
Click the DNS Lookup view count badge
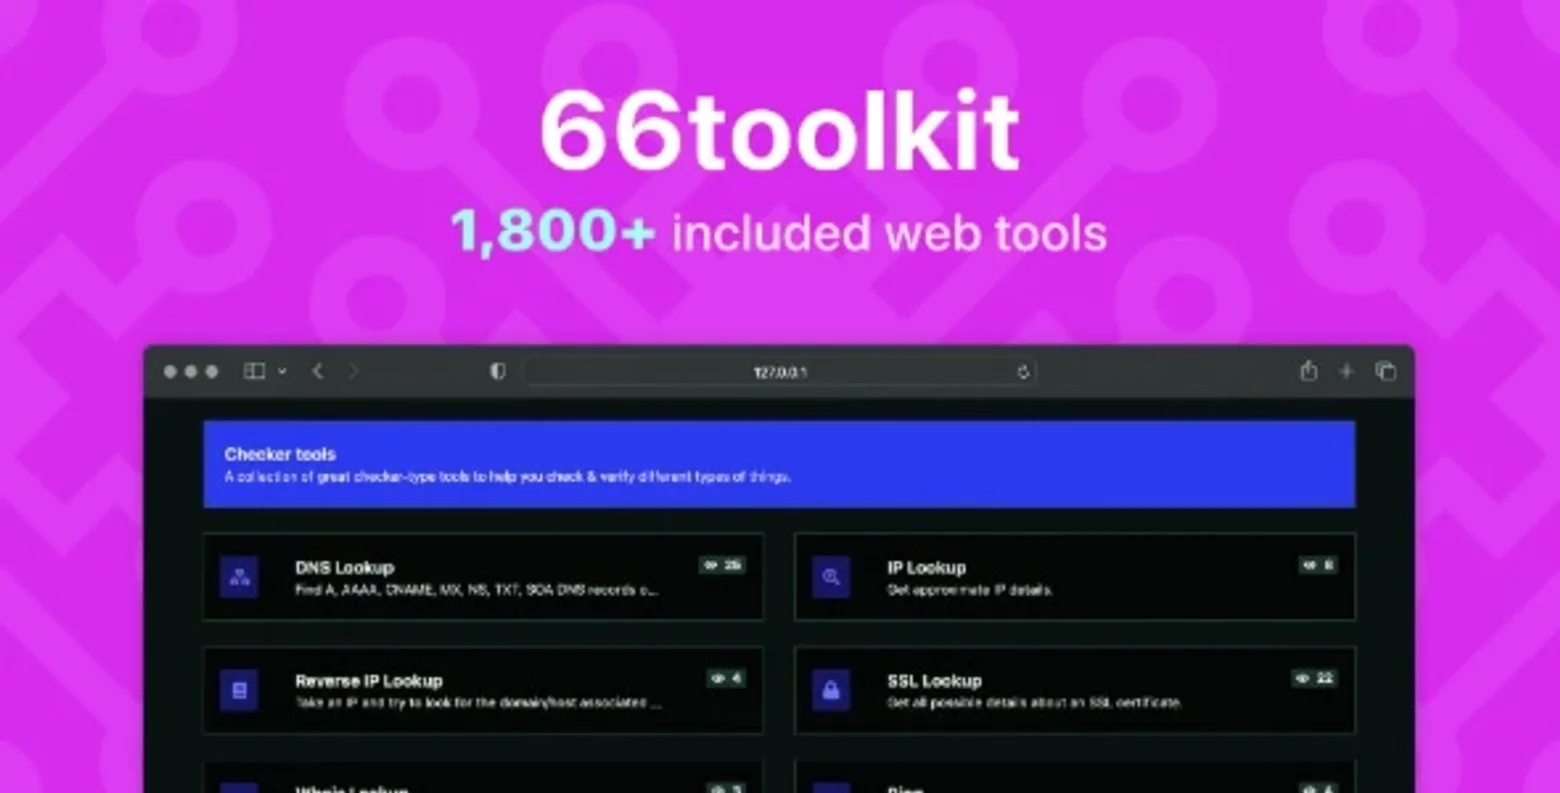pos(722,565)
